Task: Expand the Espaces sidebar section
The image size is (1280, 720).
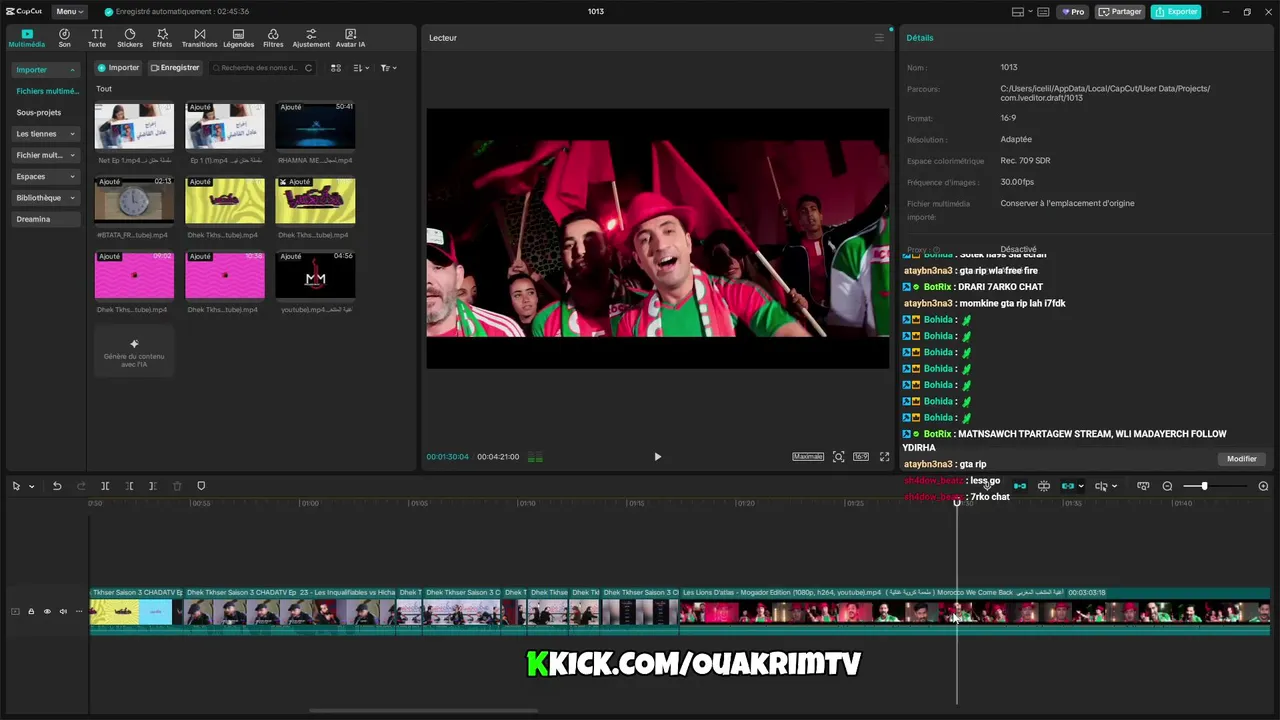Action: point(46,177)
